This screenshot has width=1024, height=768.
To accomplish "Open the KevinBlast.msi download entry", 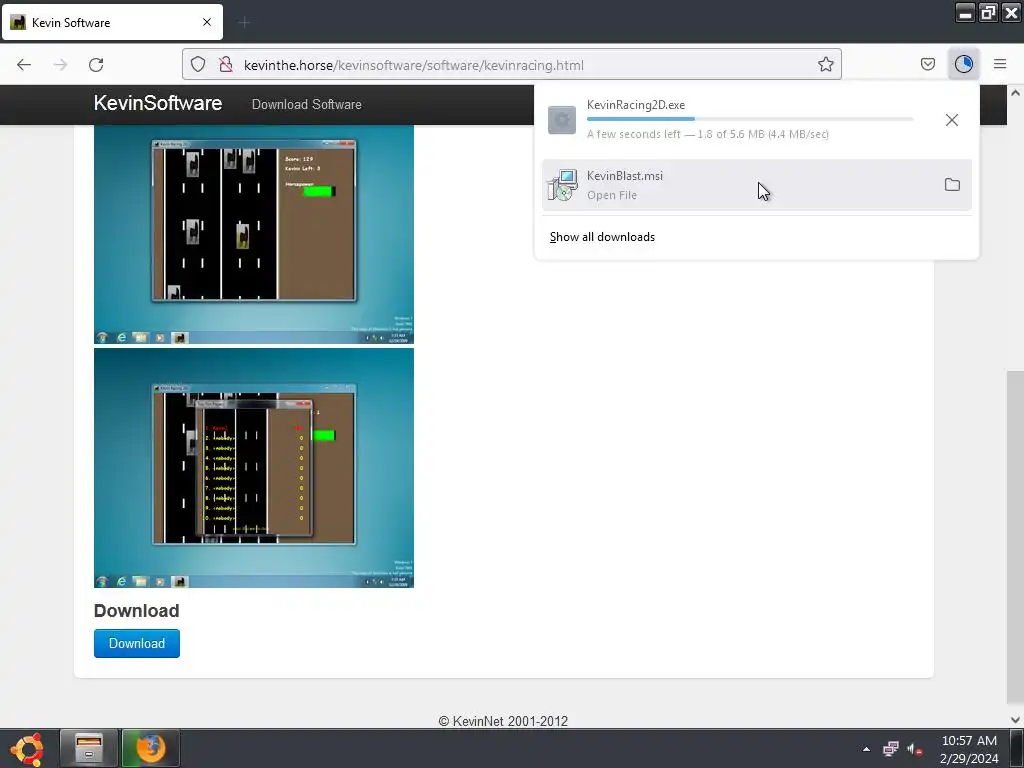I will (757, 185).
